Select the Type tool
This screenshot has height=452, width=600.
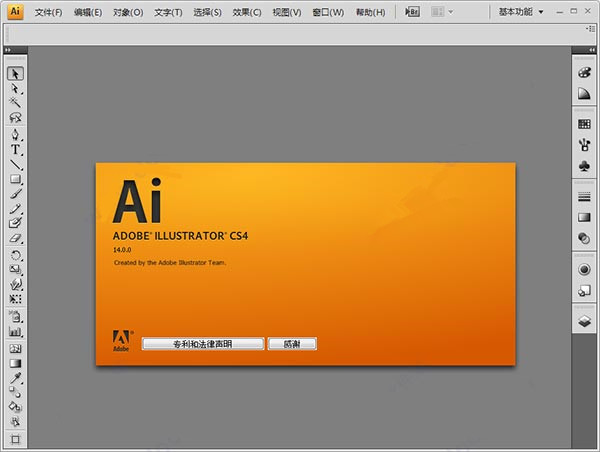pos(15,149)
